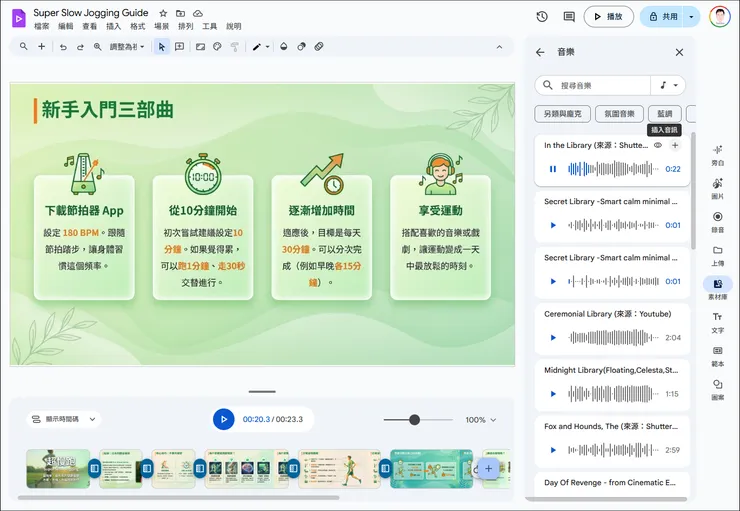Open the 文字 text sidebar tool
Viewport: 740px width, 511px height.
(717, 322)
